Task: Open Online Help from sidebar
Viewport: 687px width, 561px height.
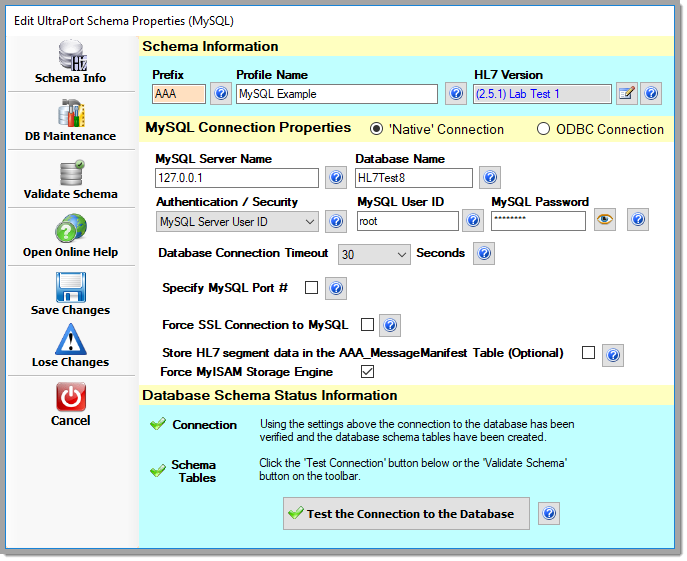Action: click(x=71, y=237)
